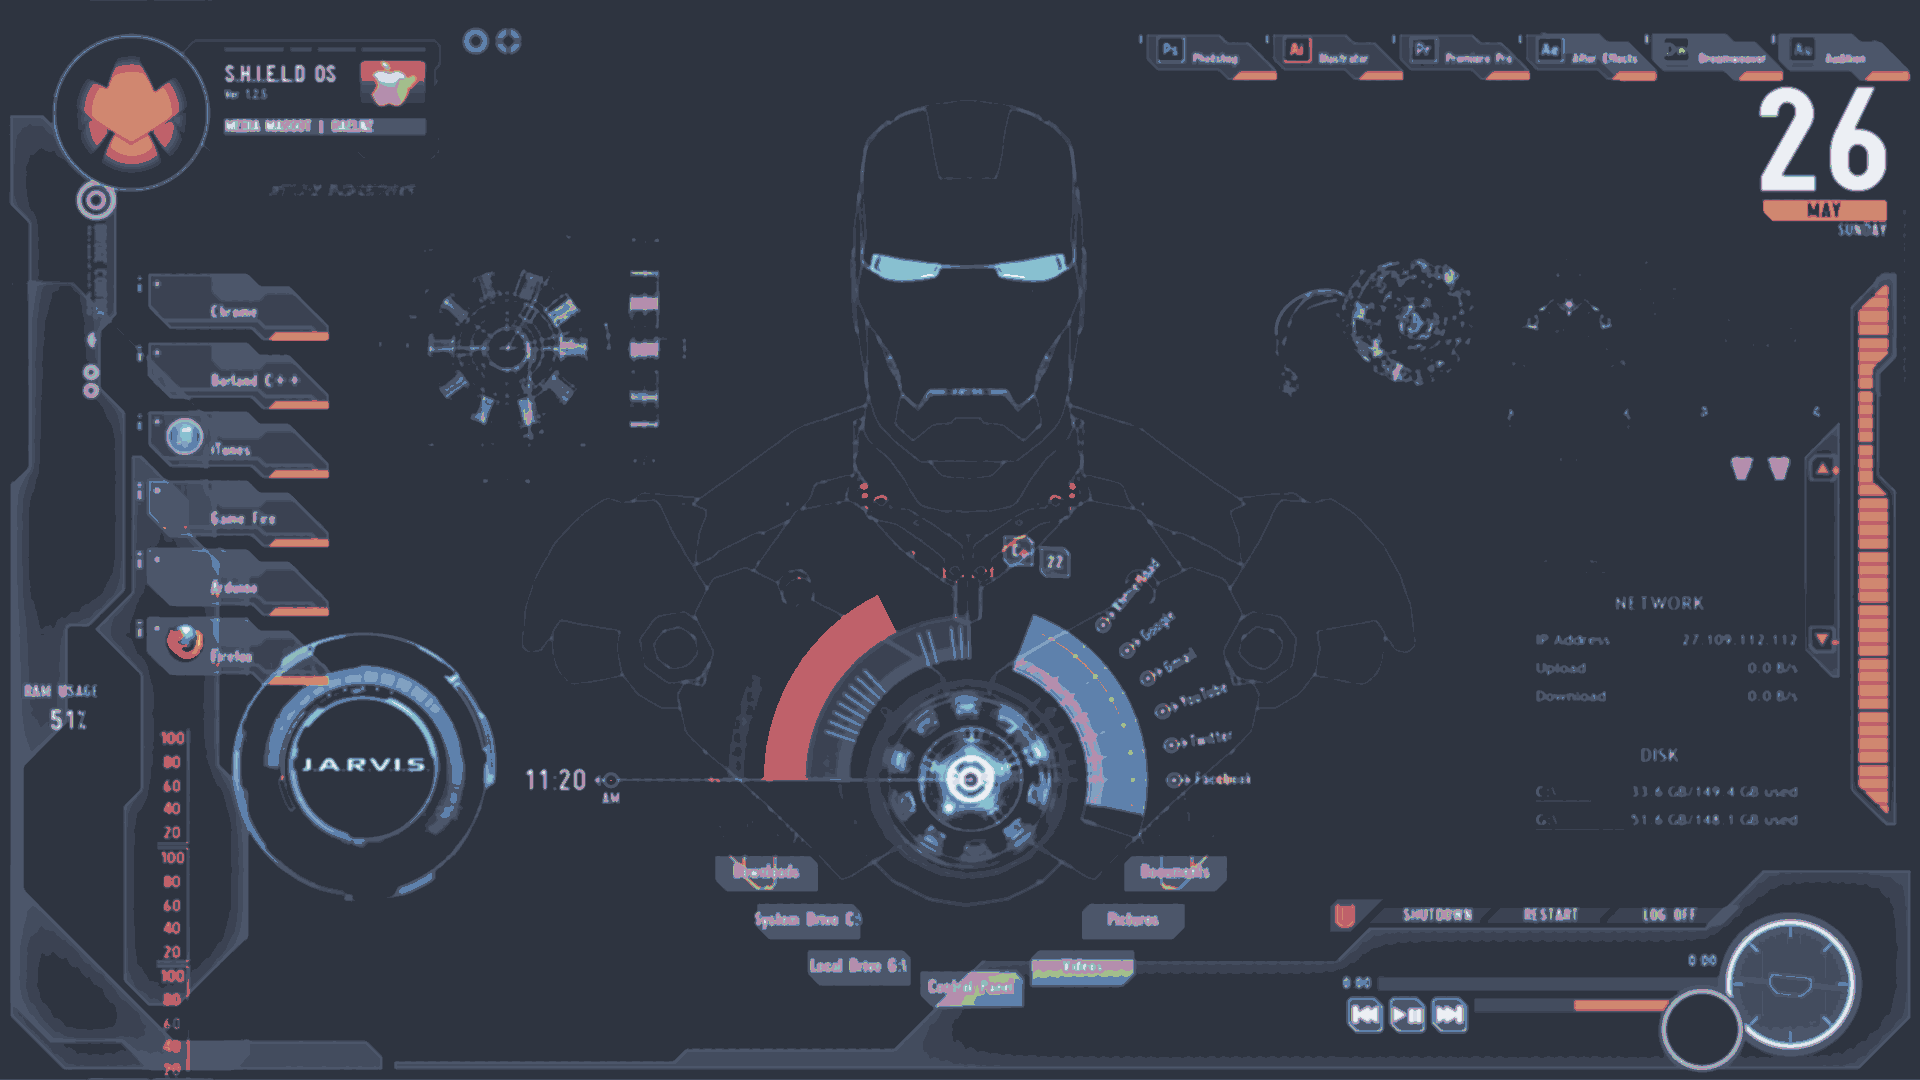1920x1080 pixels.
Task: Click the MAY month label
Action: coord(1824,210)
